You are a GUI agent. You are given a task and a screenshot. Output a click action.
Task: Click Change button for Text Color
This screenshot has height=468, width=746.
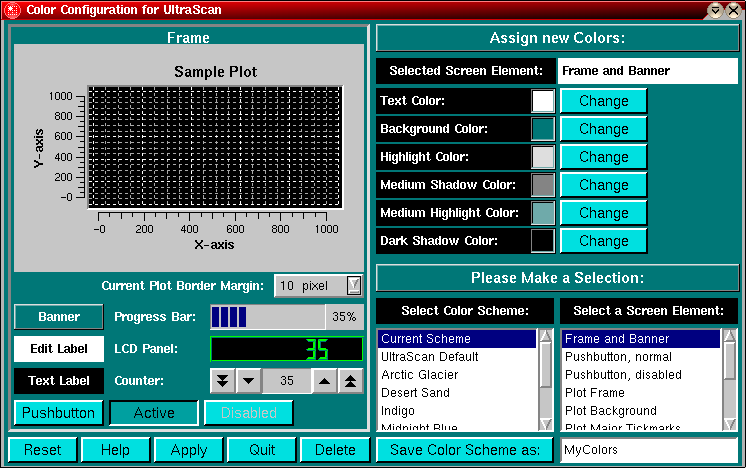pos(603,101)
